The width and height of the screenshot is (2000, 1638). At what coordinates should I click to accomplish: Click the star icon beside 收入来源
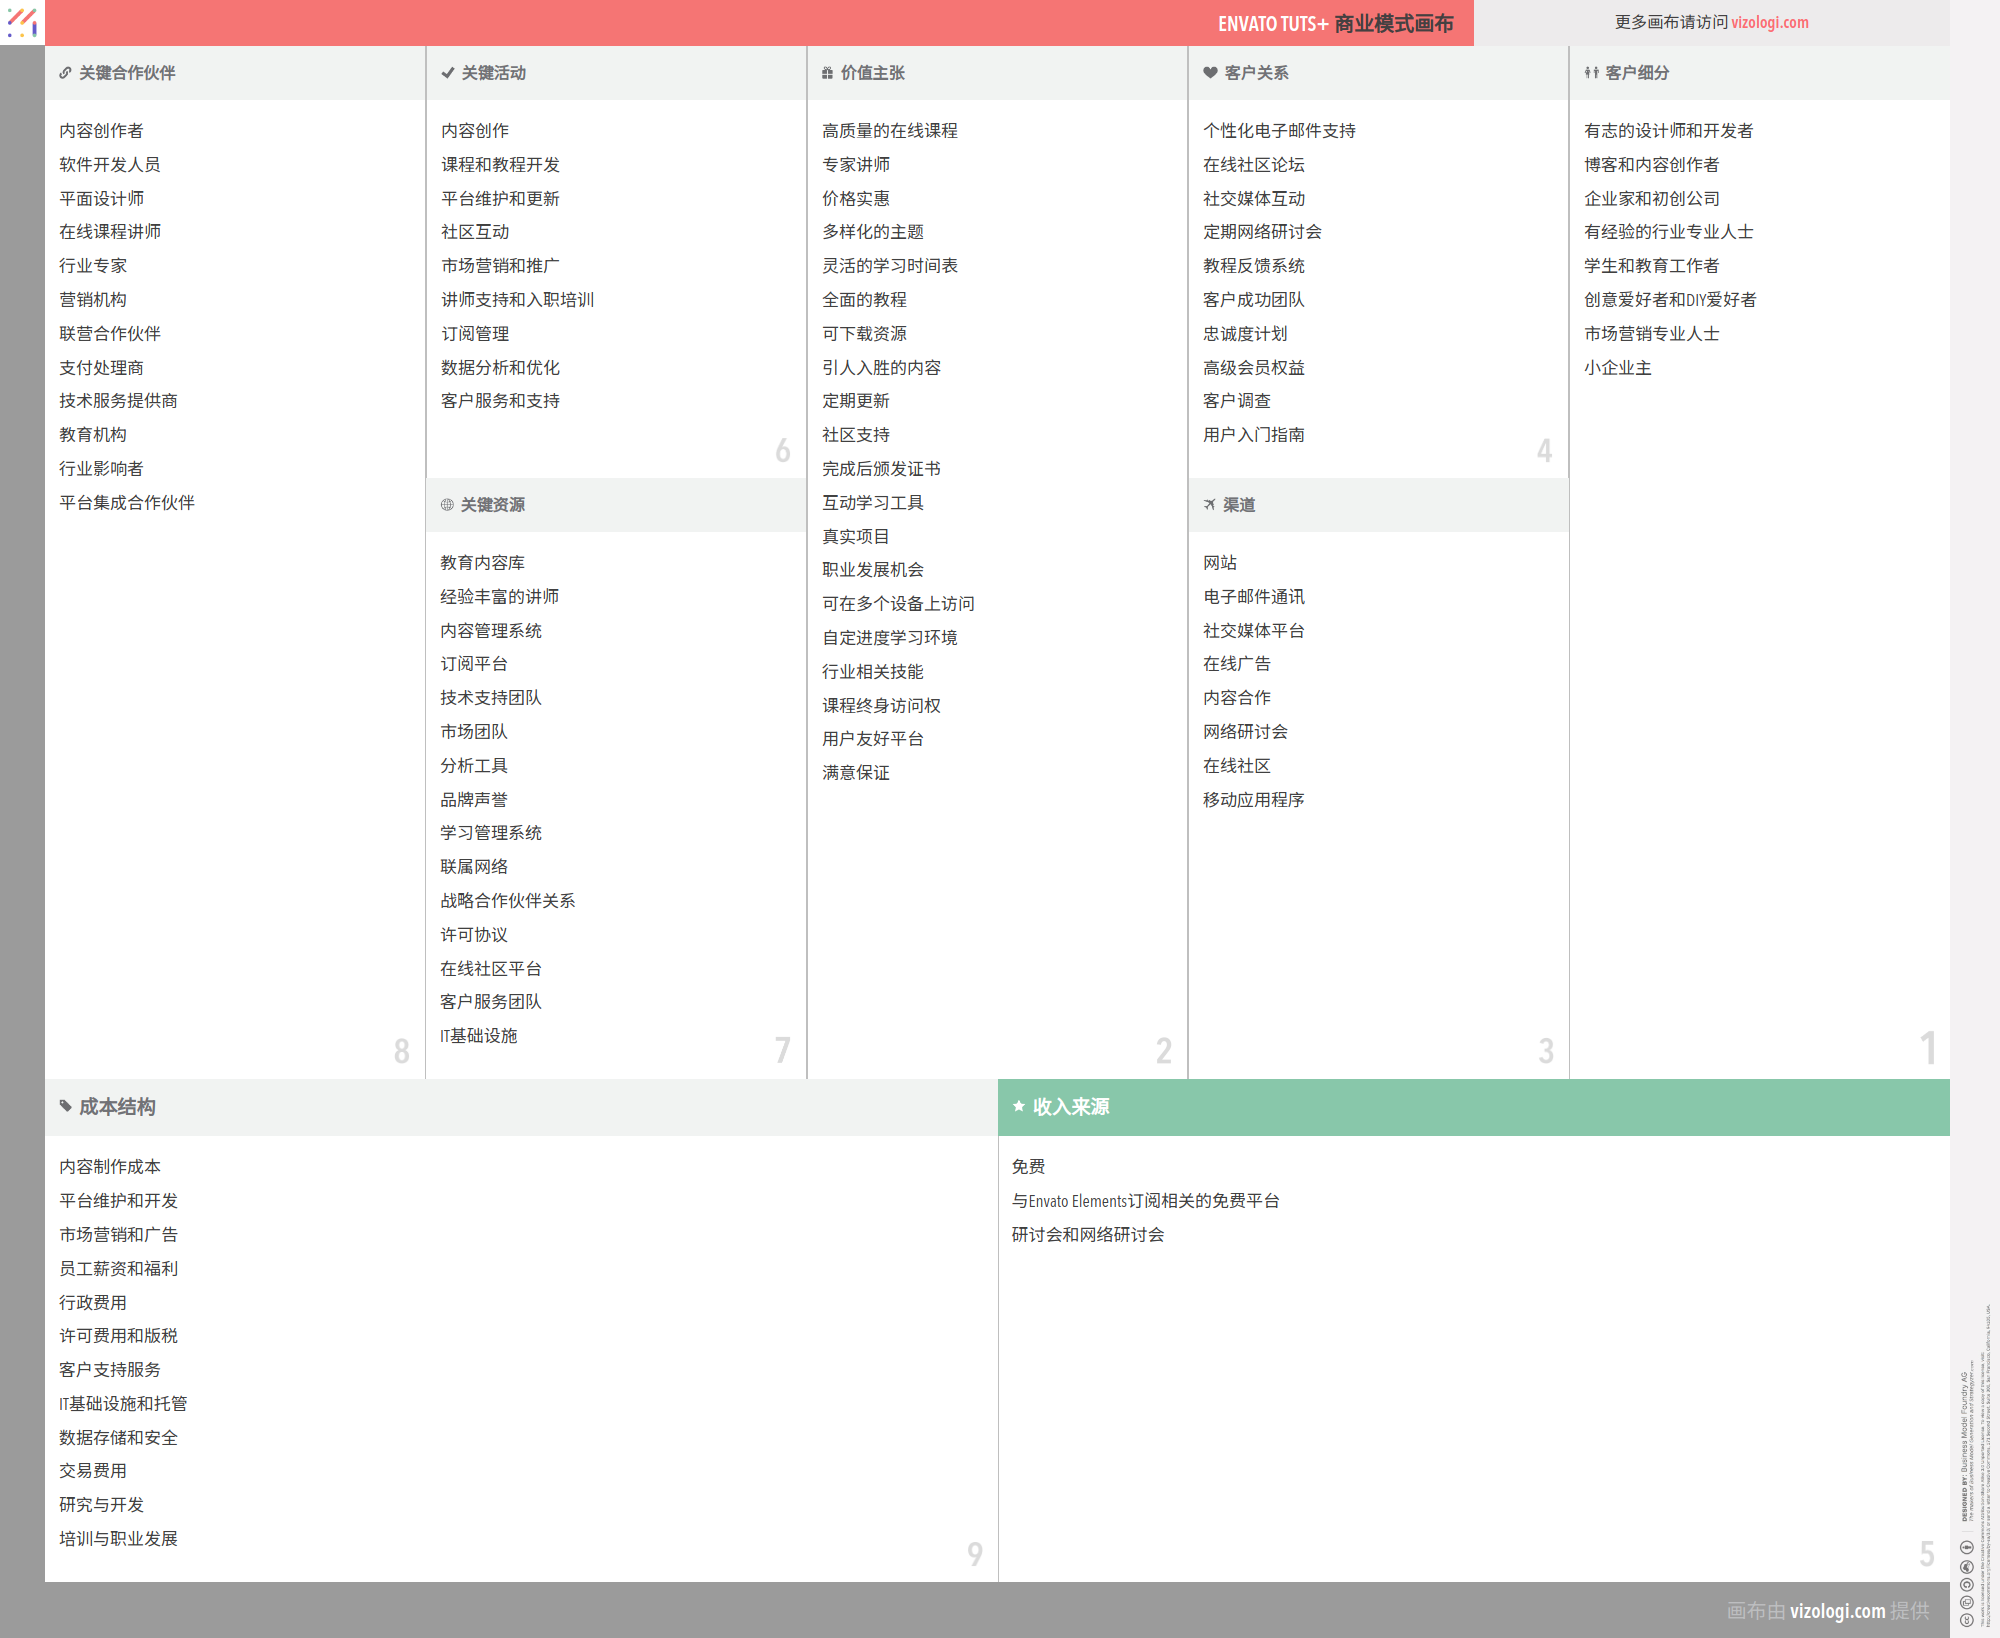point(1019,1106)
